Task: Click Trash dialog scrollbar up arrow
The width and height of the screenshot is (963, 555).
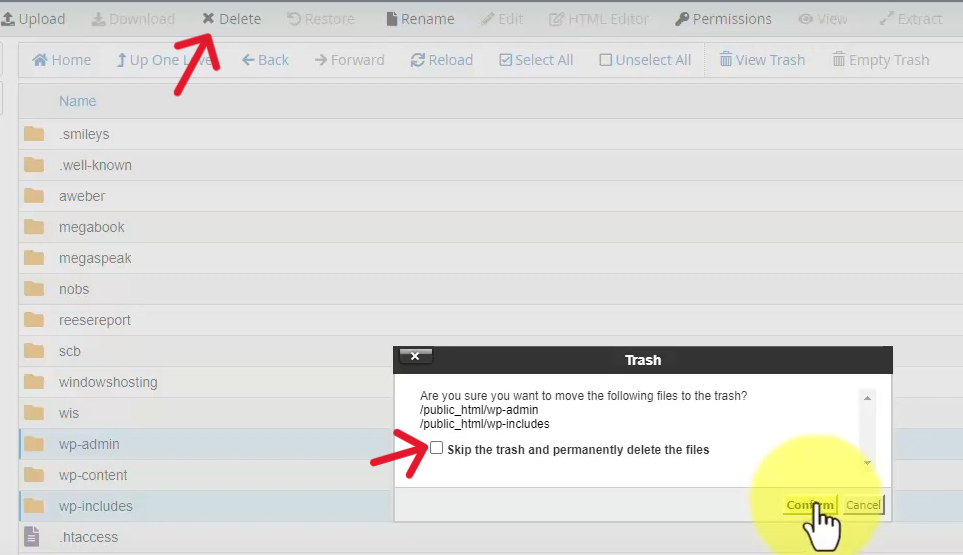Action: point(867,398)
